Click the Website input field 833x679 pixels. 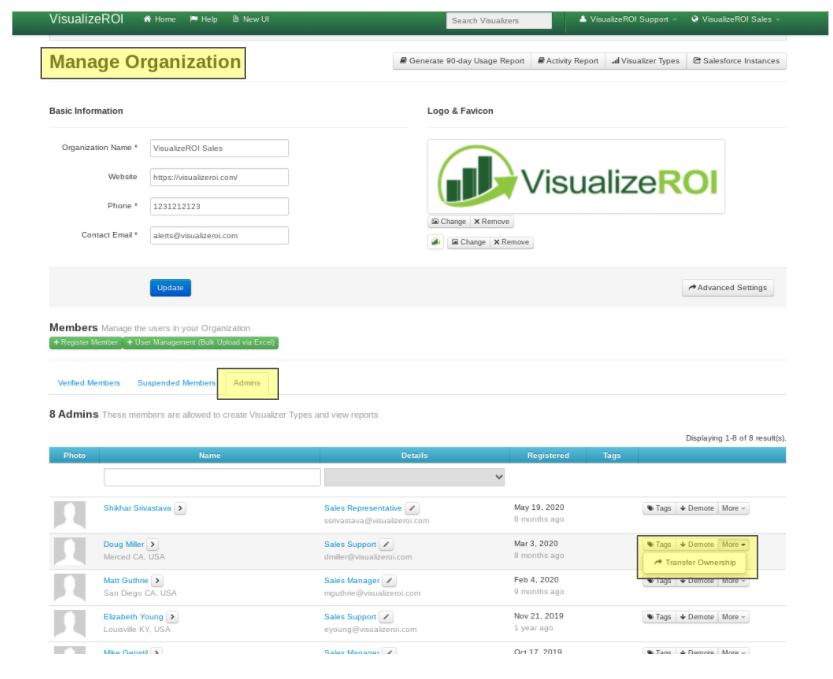(x=219, y=177)
